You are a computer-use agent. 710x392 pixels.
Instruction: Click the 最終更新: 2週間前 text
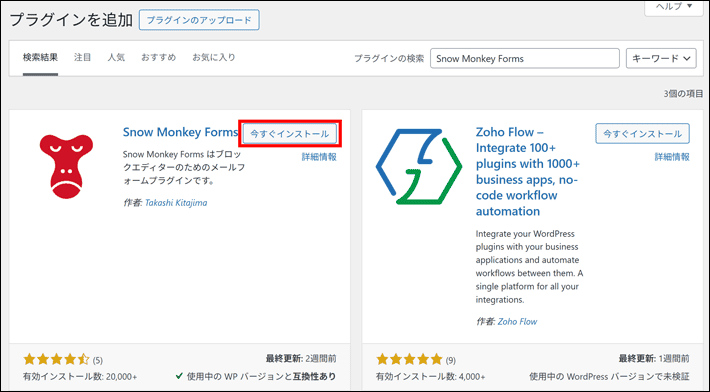click(301, 359)
